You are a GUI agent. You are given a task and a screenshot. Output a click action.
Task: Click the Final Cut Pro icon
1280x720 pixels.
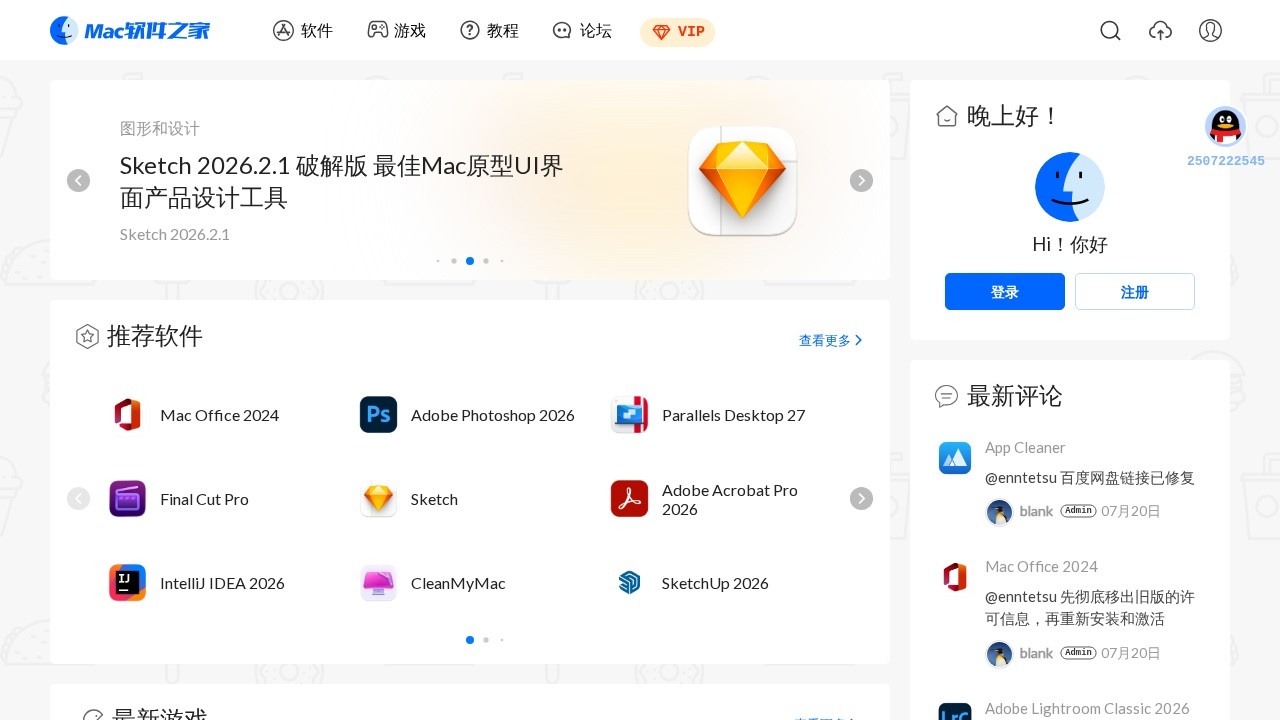tap(127, 499)
